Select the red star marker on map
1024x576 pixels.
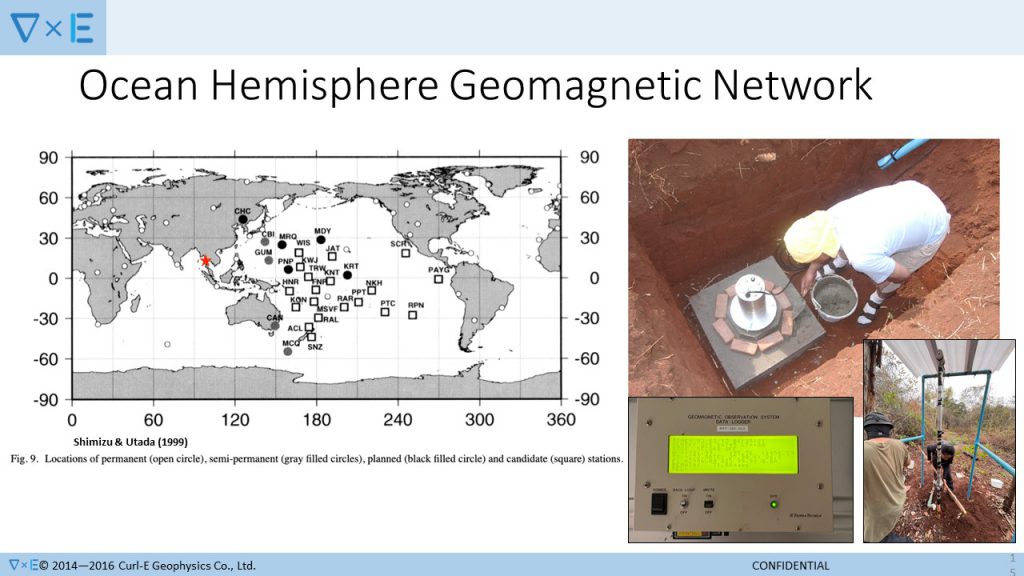[206, 260]
